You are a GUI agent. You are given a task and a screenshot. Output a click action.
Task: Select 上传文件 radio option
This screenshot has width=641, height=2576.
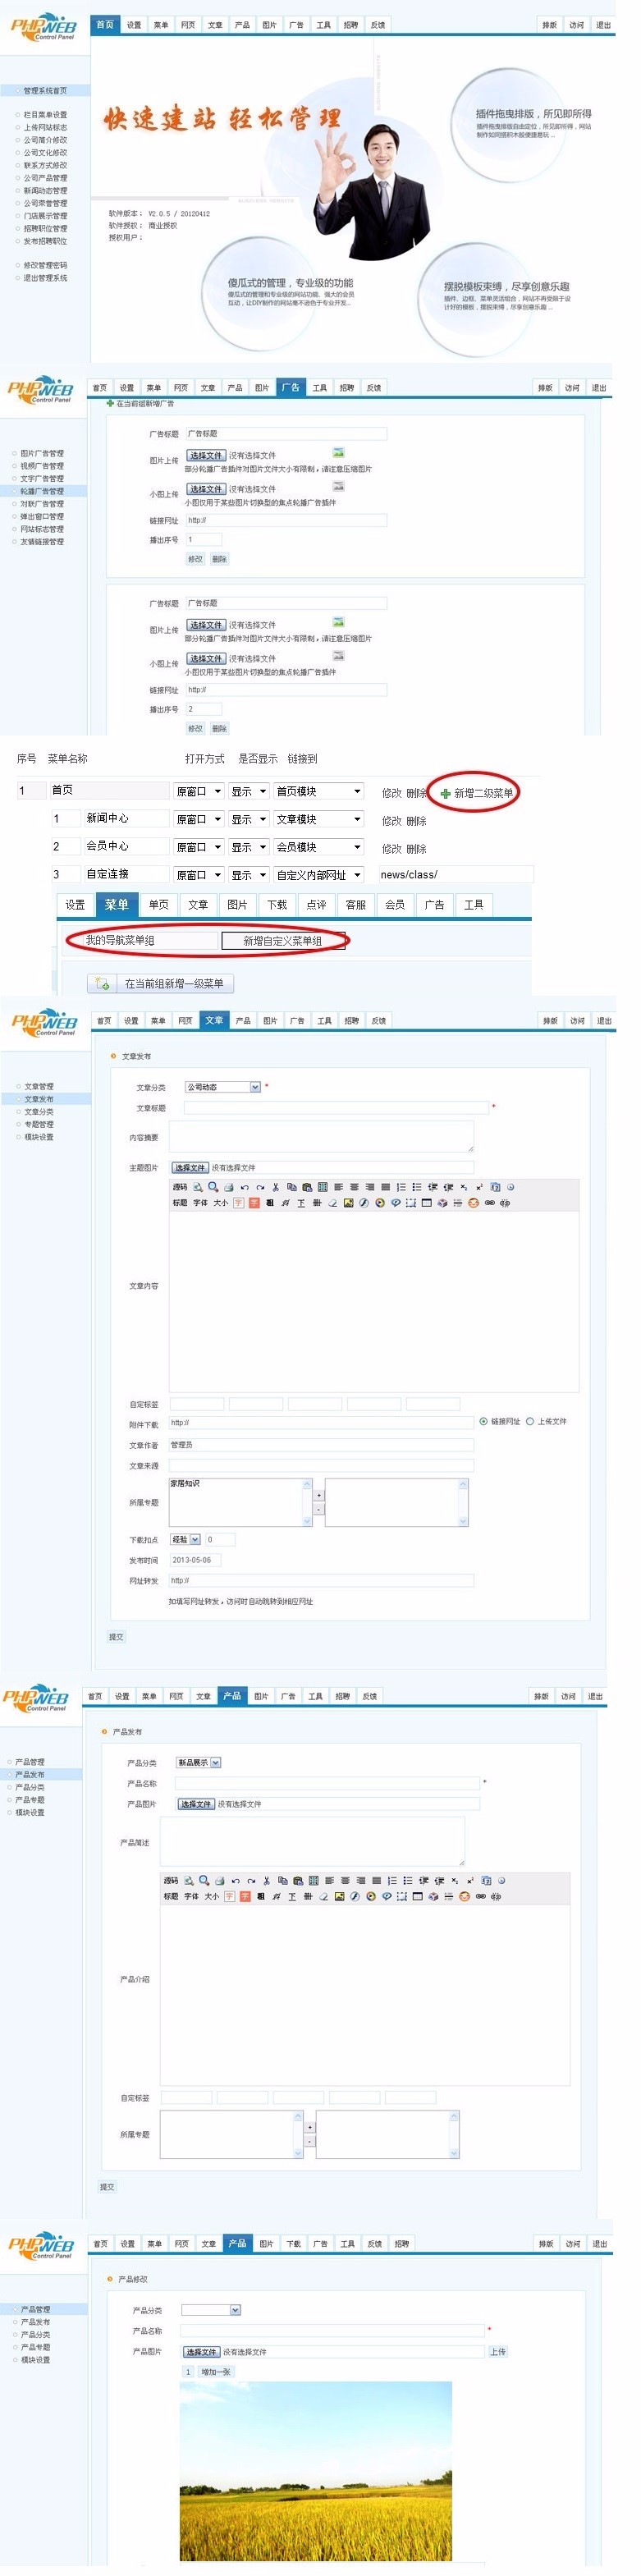pyautogui.click(x=530, y=1421)
